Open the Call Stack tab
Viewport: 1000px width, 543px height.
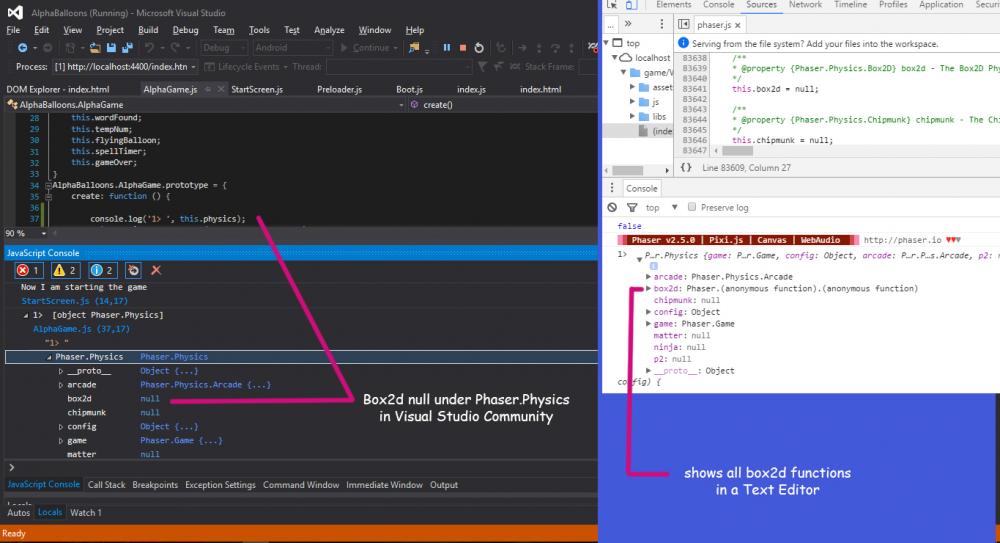tap(107, 485)
